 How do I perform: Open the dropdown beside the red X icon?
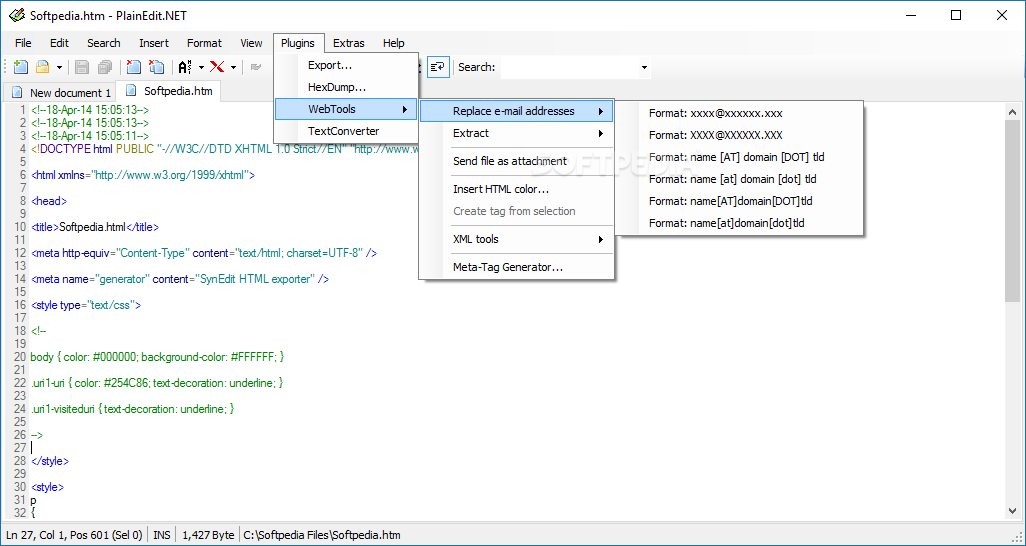click(x=233, y=67)
